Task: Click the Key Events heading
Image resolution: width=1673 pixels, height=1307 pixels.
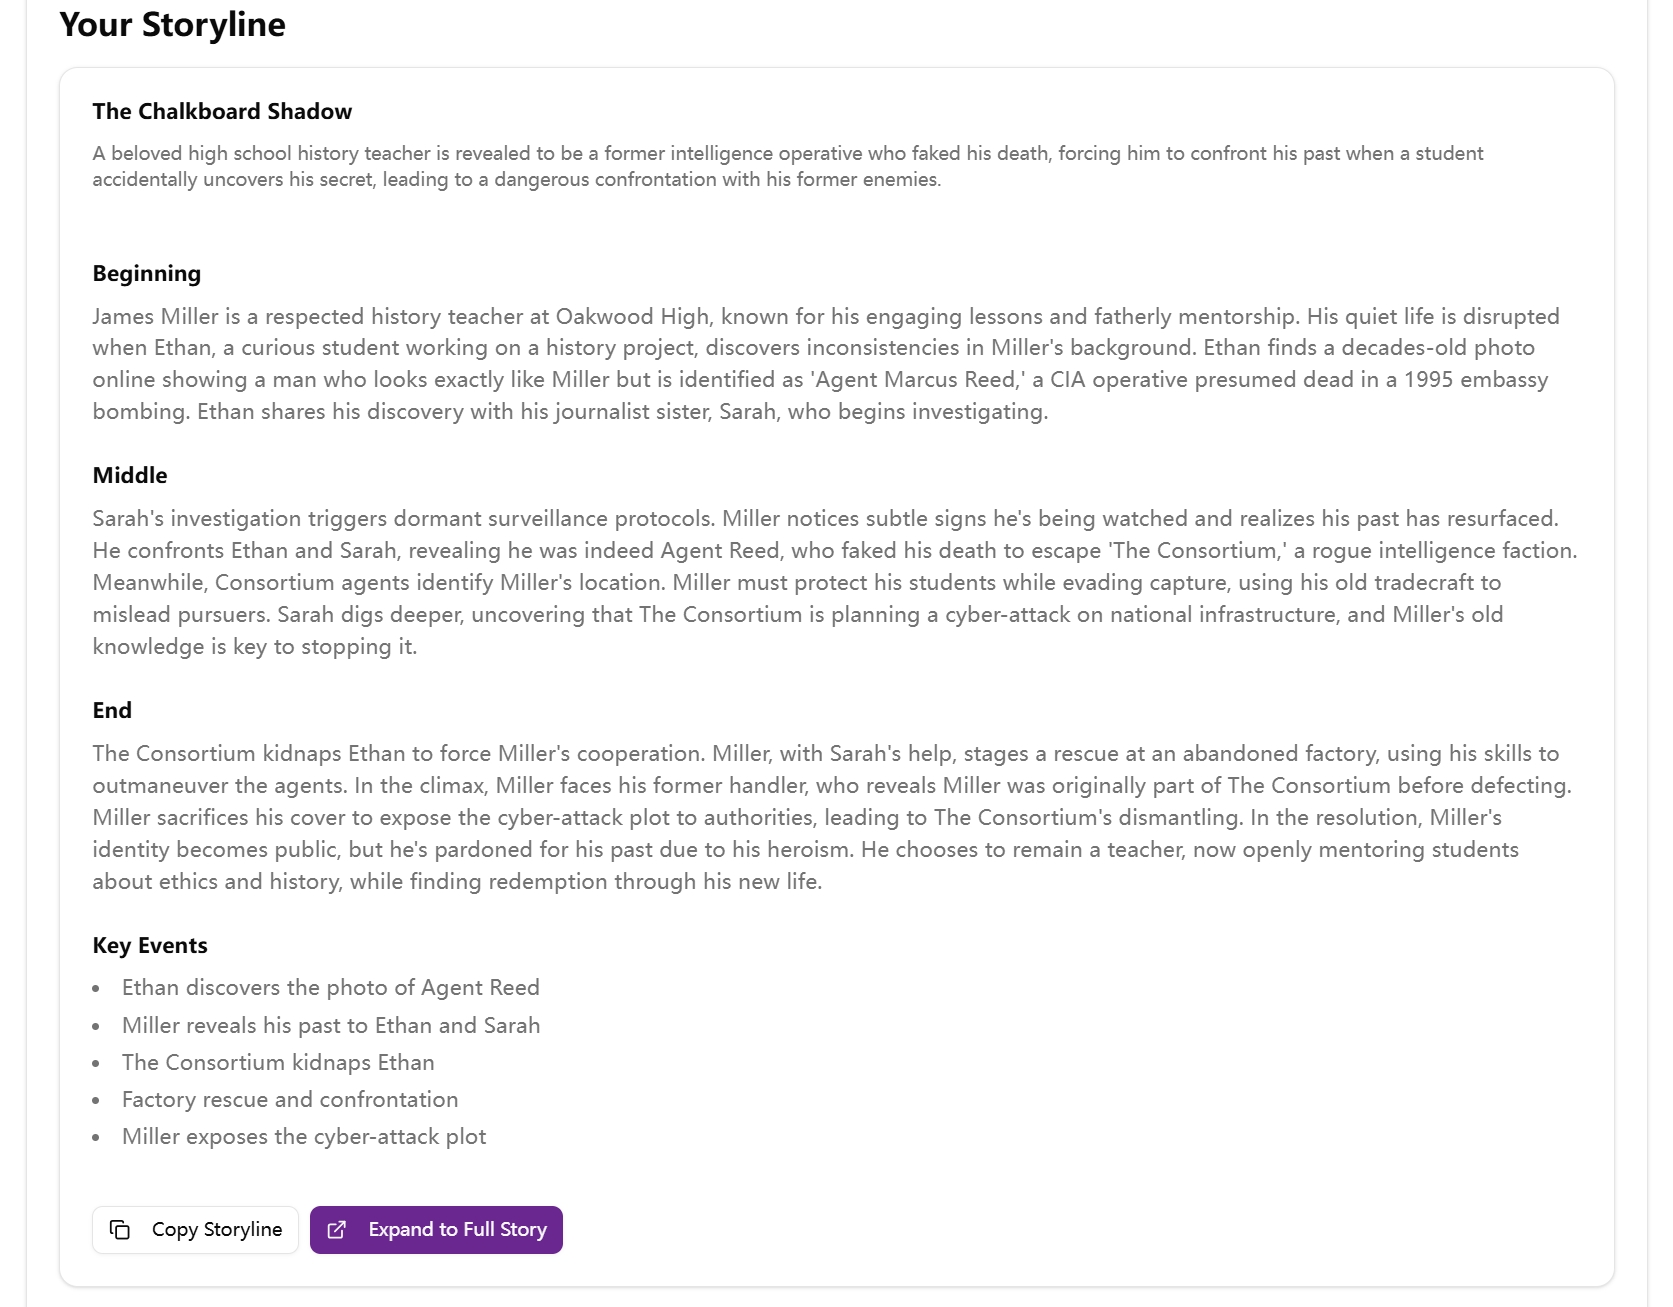Action: point(150,945)
